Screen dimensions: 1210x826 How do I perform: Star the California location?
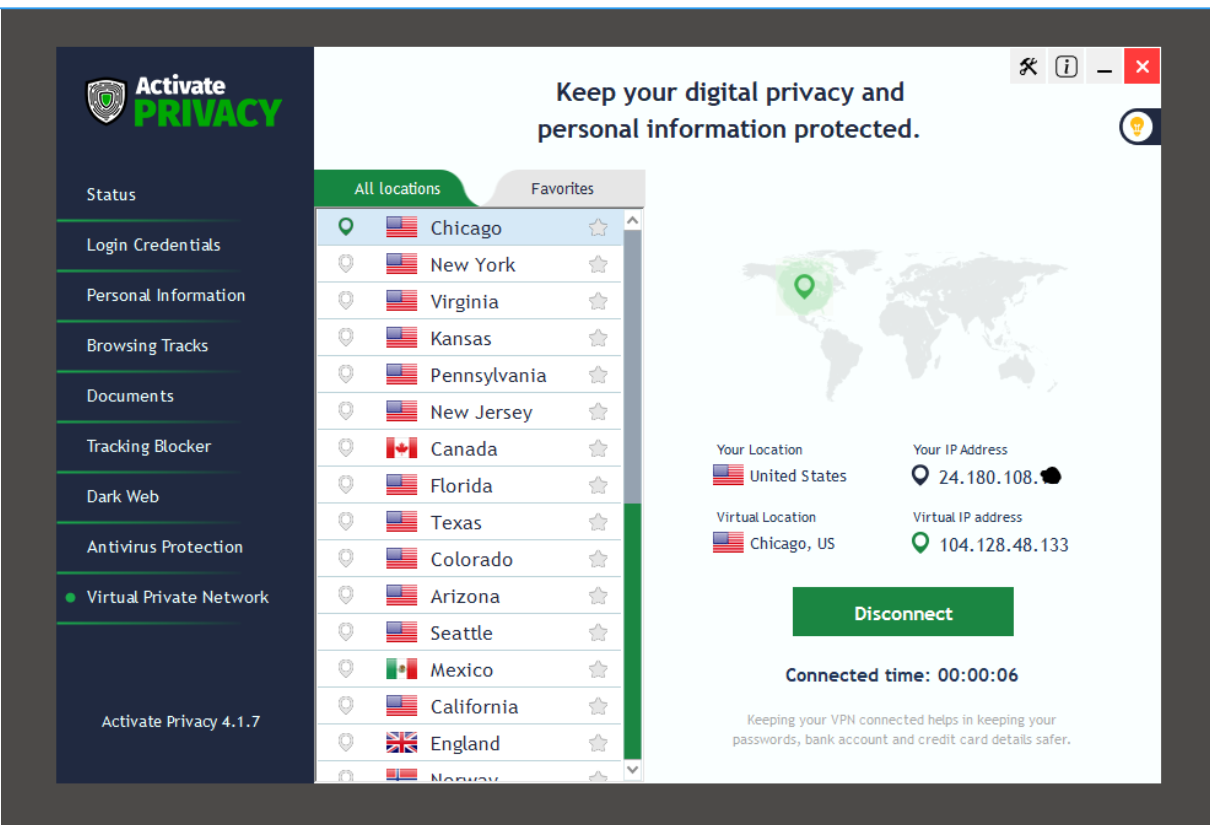coord(598,707)
